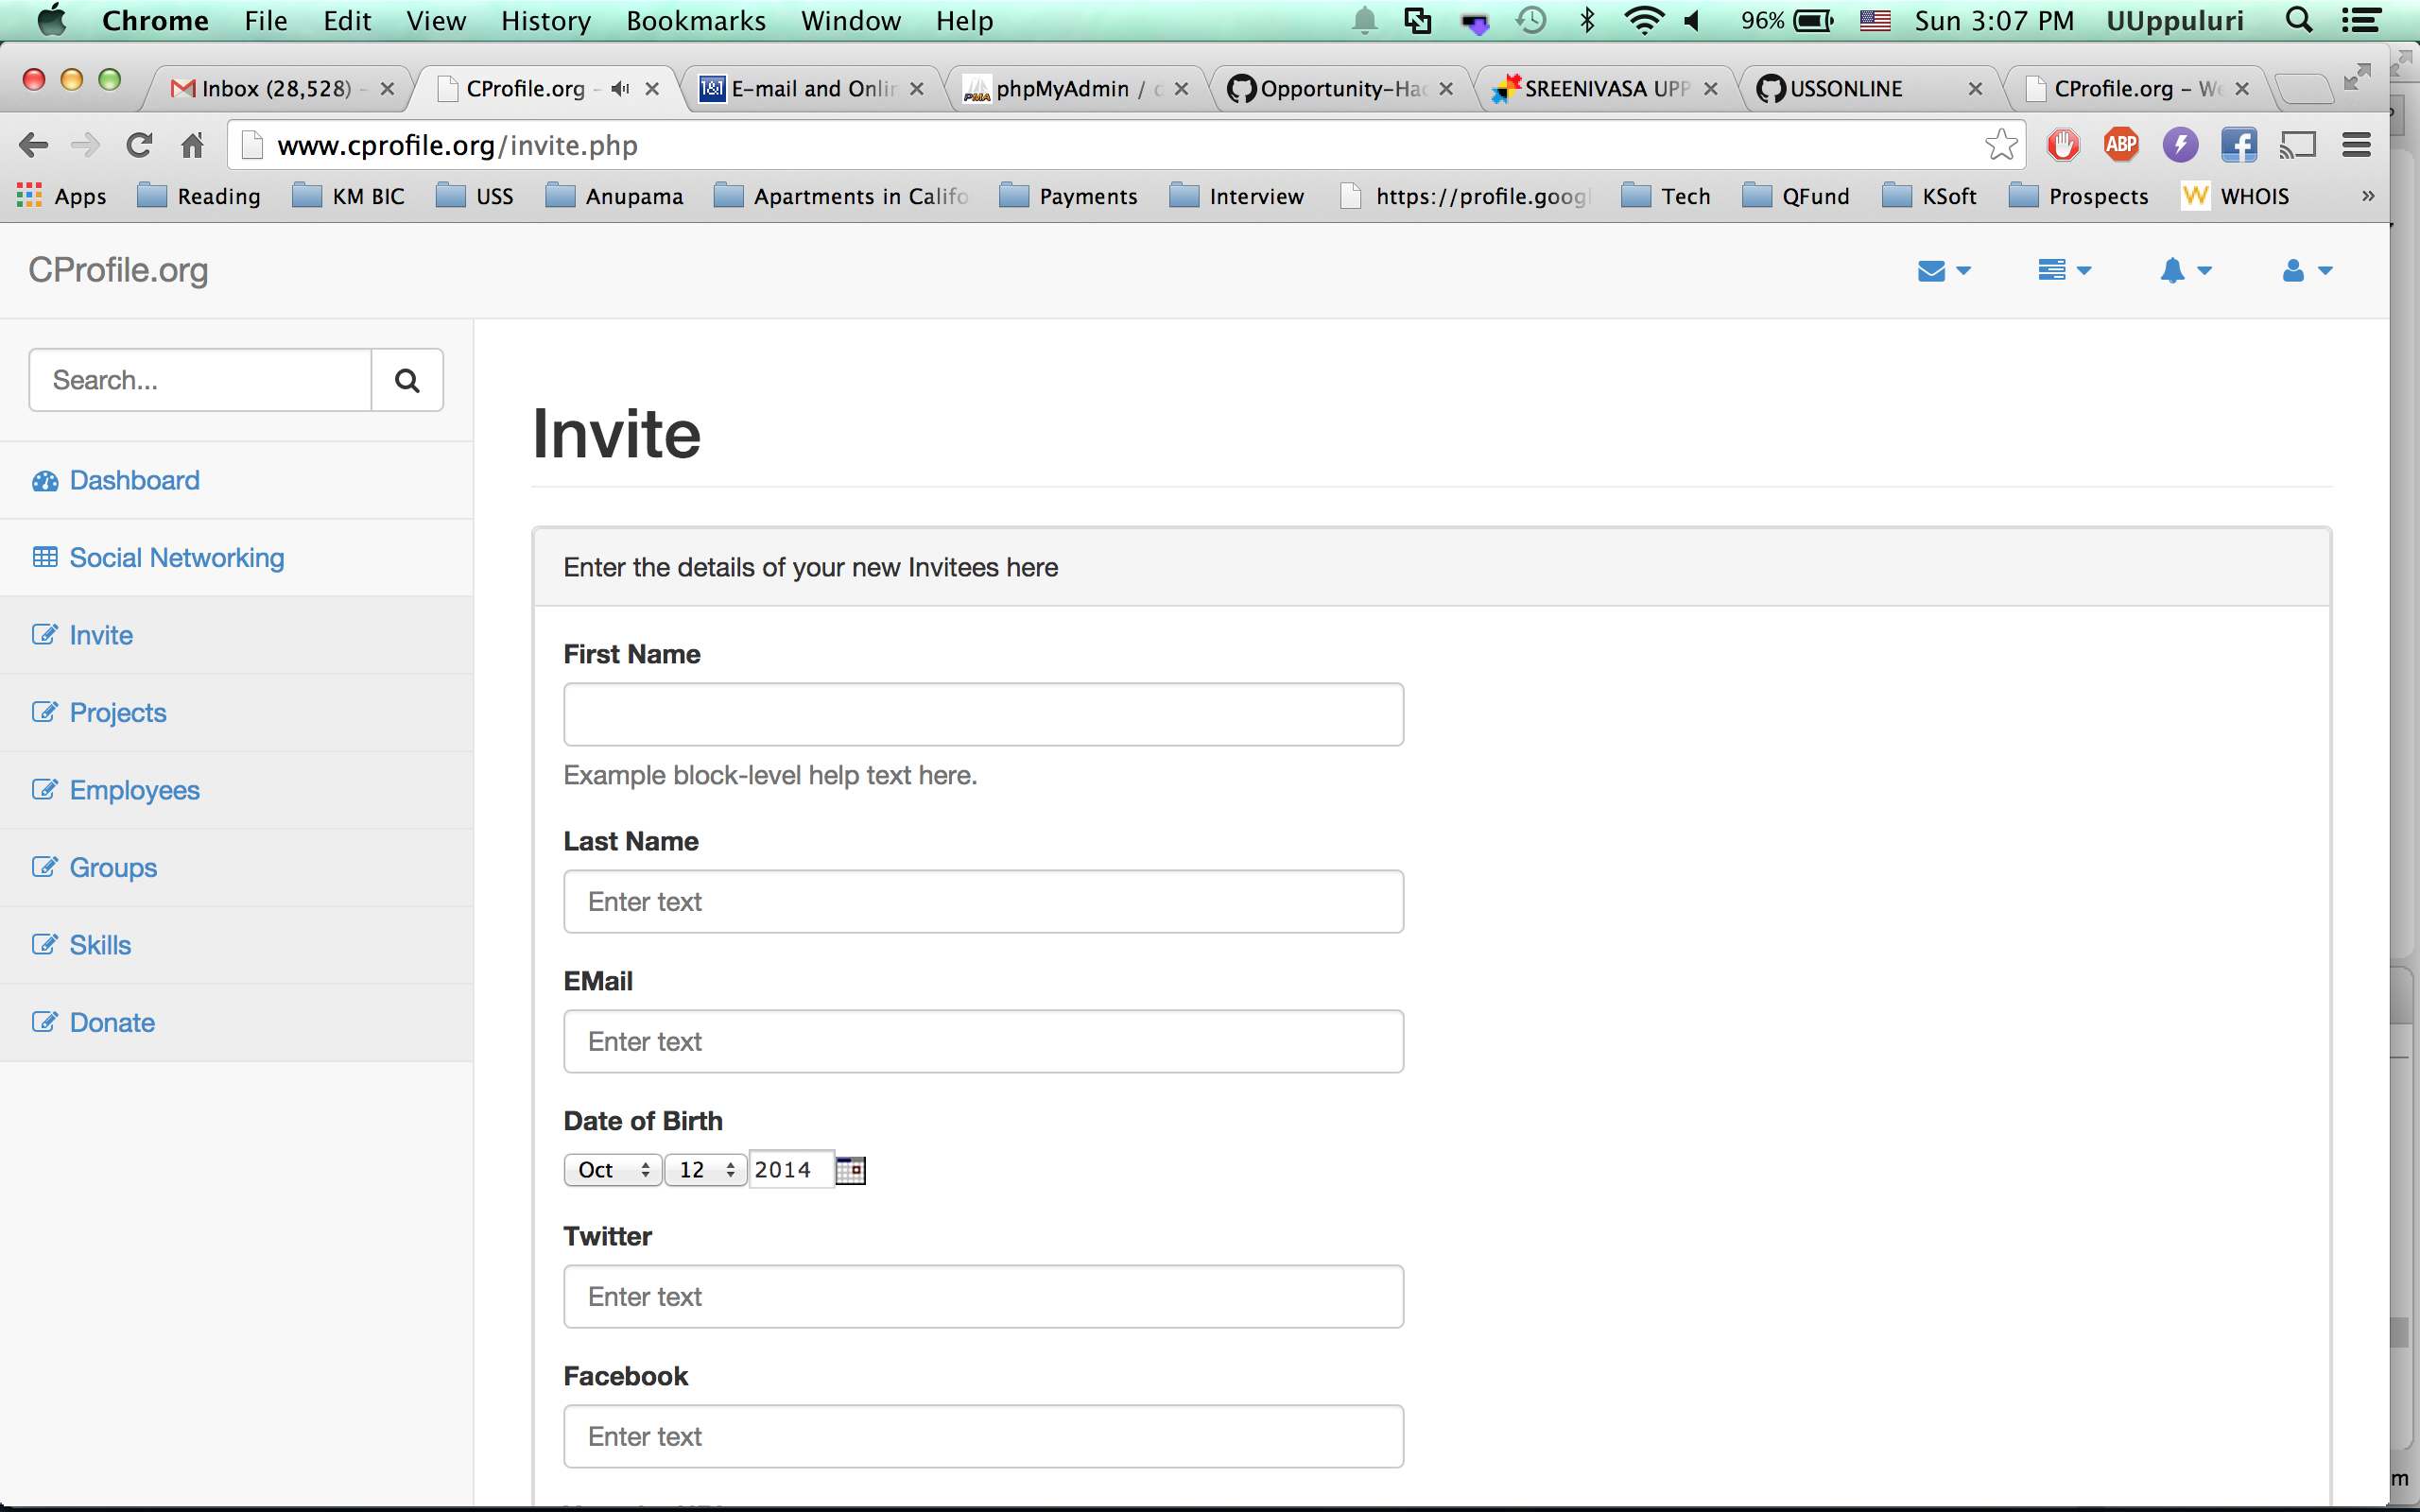Viewport: 2420px width, 1512px height.
Task: Open the Tech bookmarks folder
Action: point(1667,196)
